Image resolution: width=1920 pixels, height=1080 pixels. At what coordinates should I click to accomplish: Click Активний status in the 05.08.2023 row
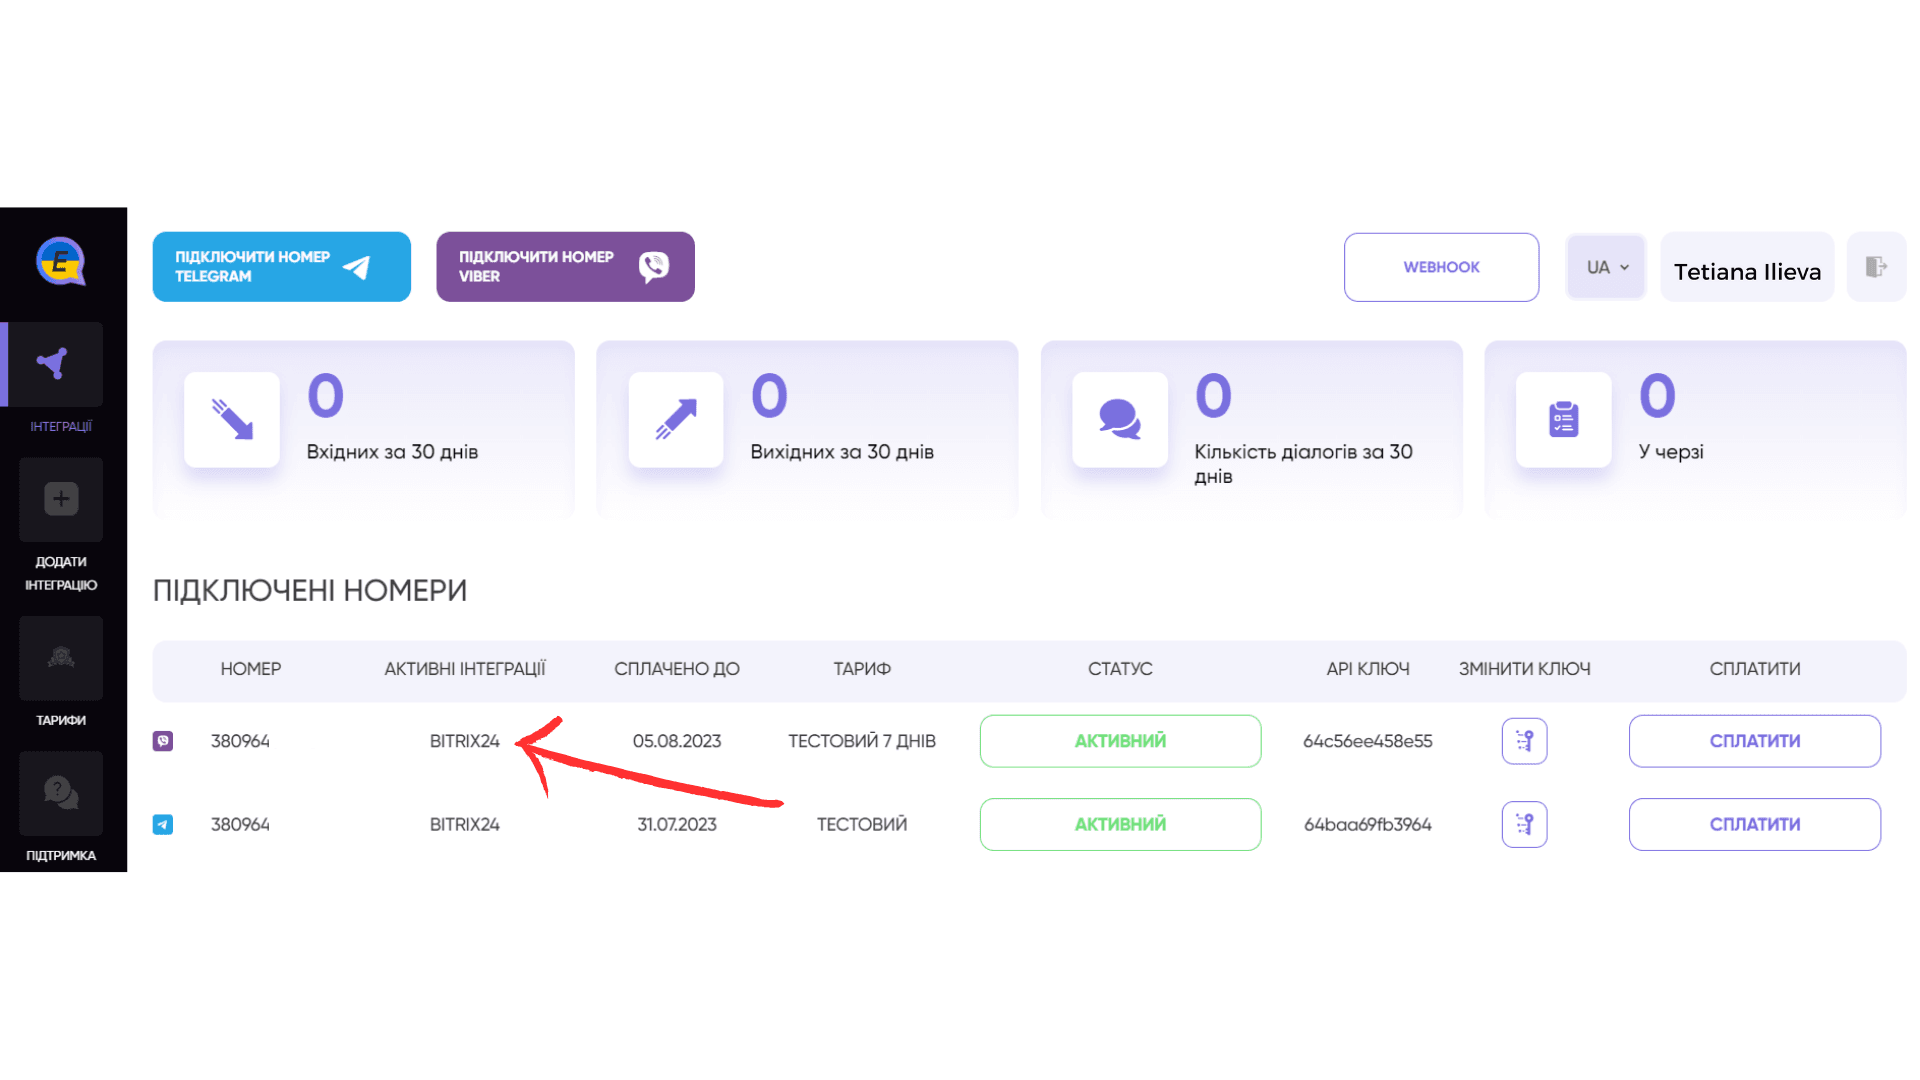[1120, 741]
